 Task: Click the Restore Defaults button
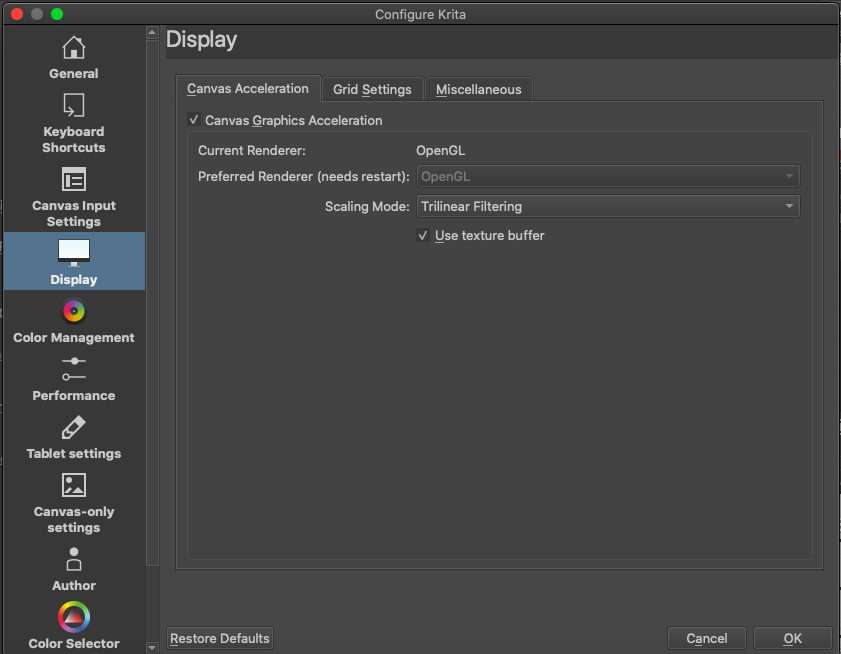[x=220, y=638]
